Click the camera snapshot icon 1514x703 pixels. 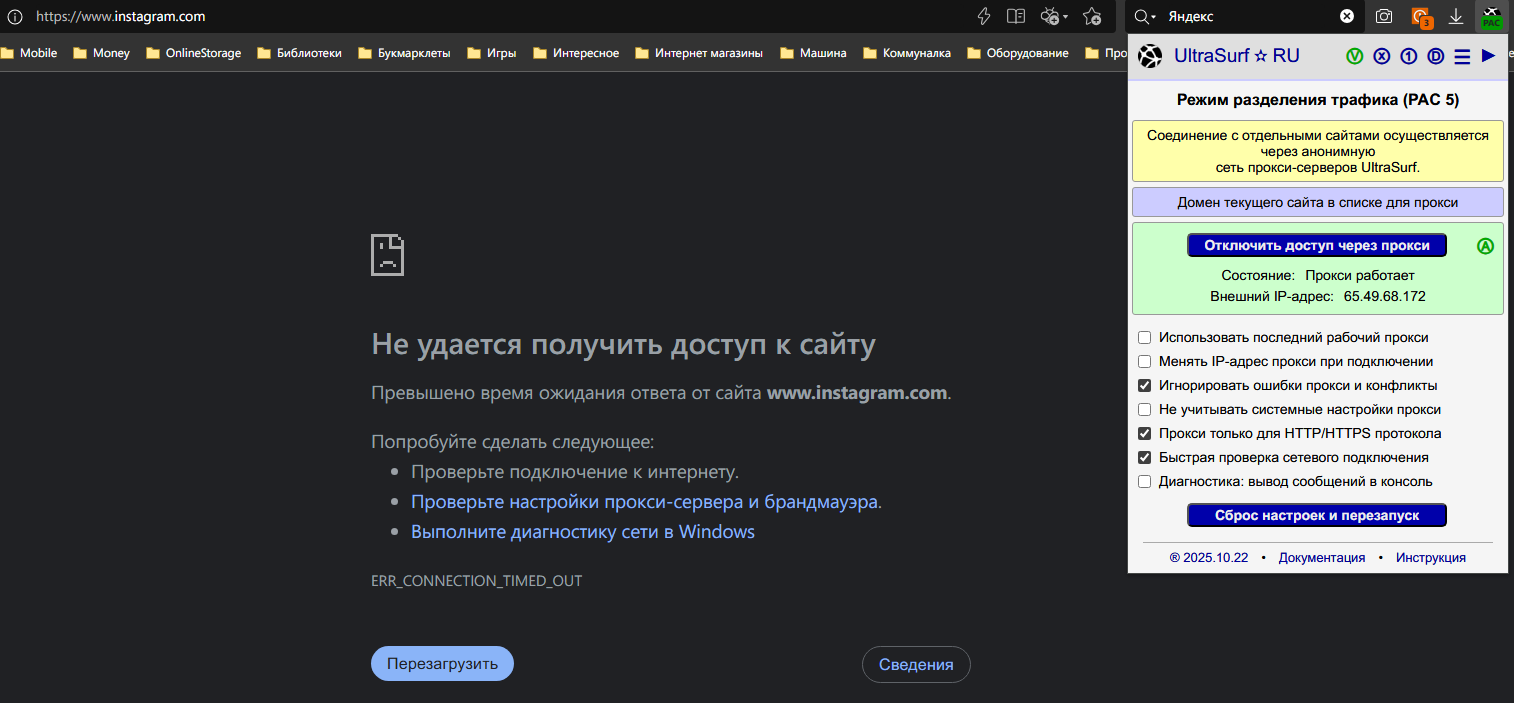coord(1384,16)
